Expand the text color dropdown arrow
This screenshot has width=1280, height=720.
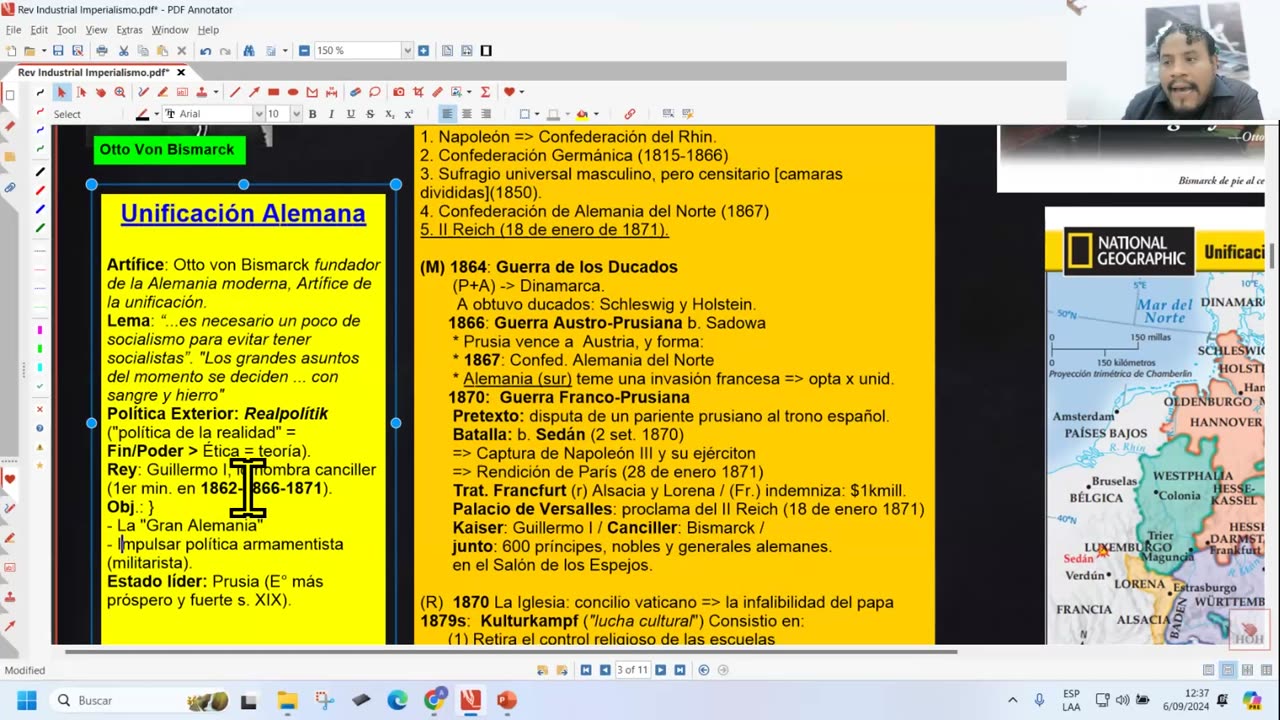click(x=156, y=114)
